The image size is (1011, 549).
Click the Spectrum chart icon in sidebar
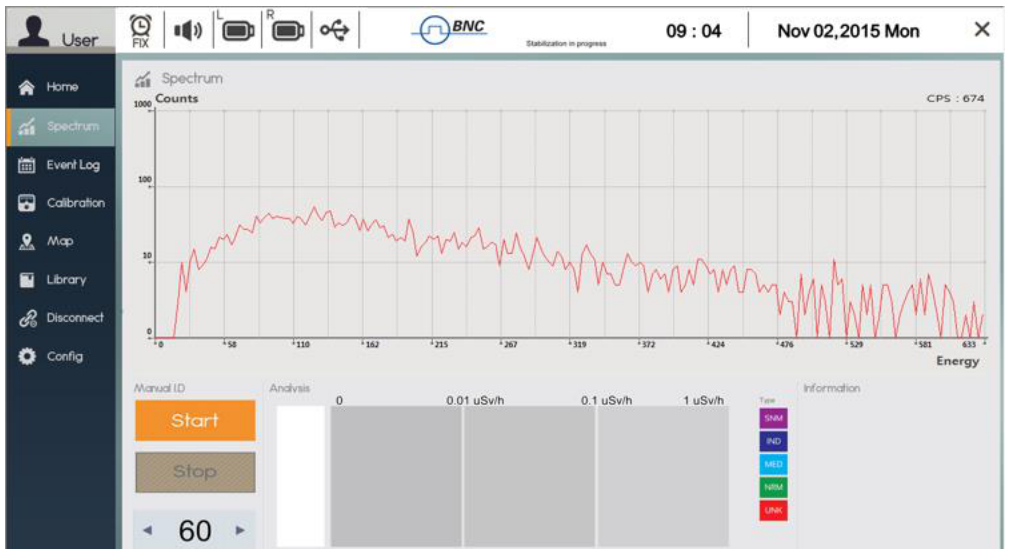tap(26, 126)
